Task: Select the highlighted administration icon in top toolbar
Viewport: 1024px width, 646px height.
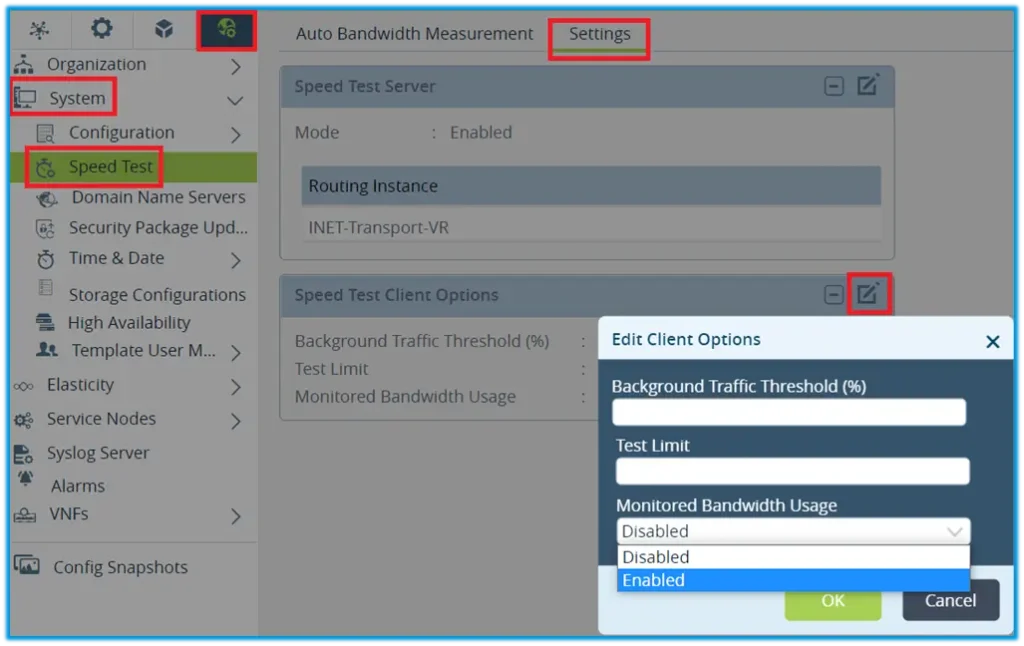Action: tap(226, 30)
